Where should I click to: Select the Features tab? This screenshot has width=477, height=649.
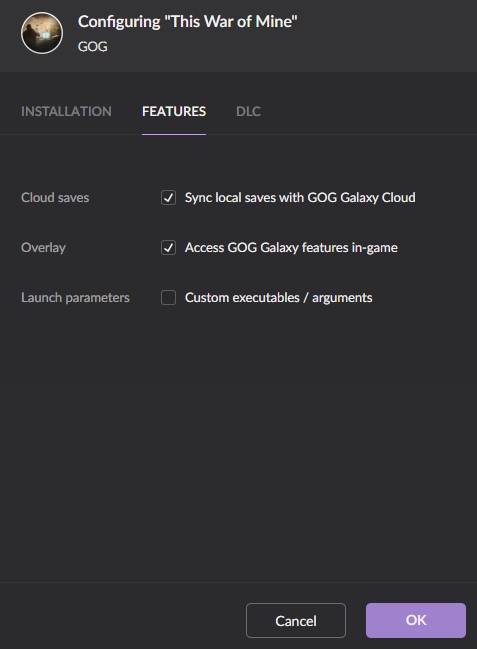pyautogui.click(x=174, y=111)
